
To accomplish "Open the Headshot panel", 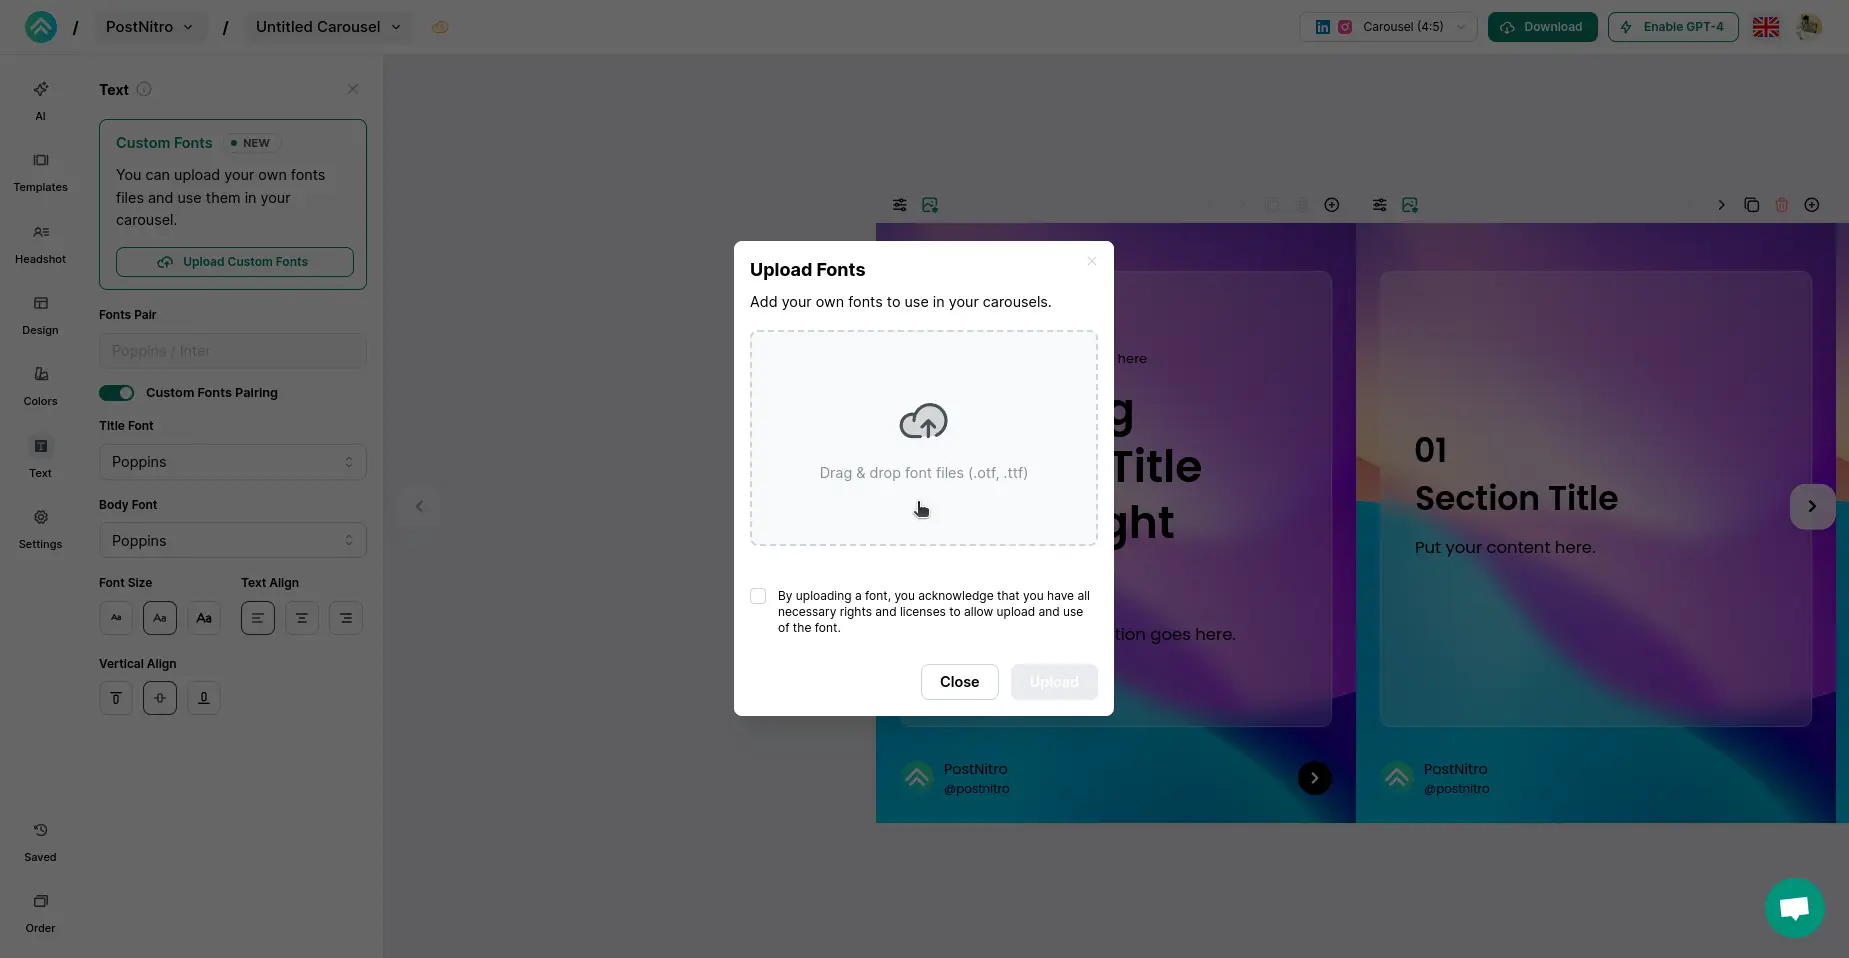I will point(40,243).
